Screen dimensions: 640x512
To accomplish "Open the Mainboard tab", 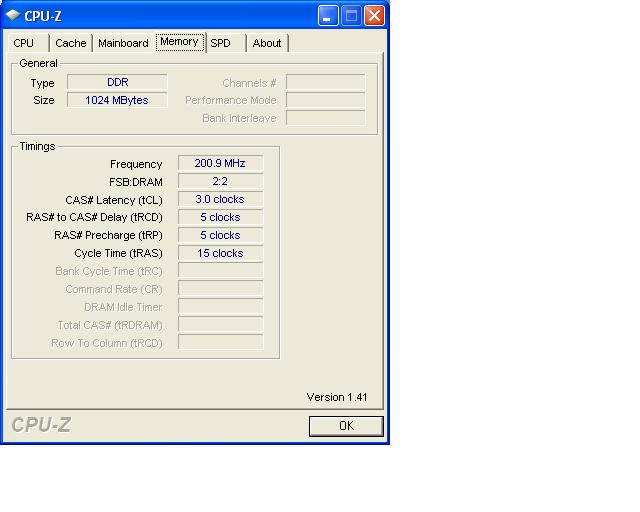I will pos(123,43).
